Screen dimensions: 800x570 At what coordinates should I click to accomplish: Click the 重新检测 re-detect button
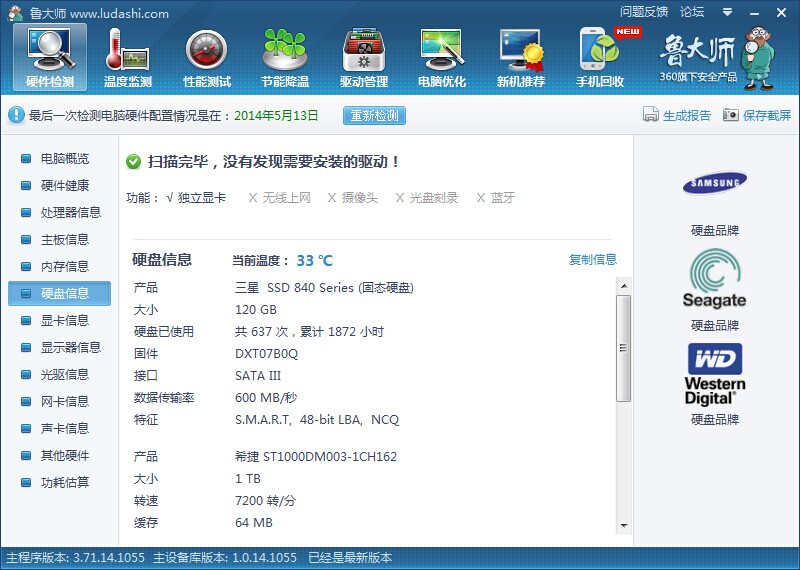[x=374, y=115]
